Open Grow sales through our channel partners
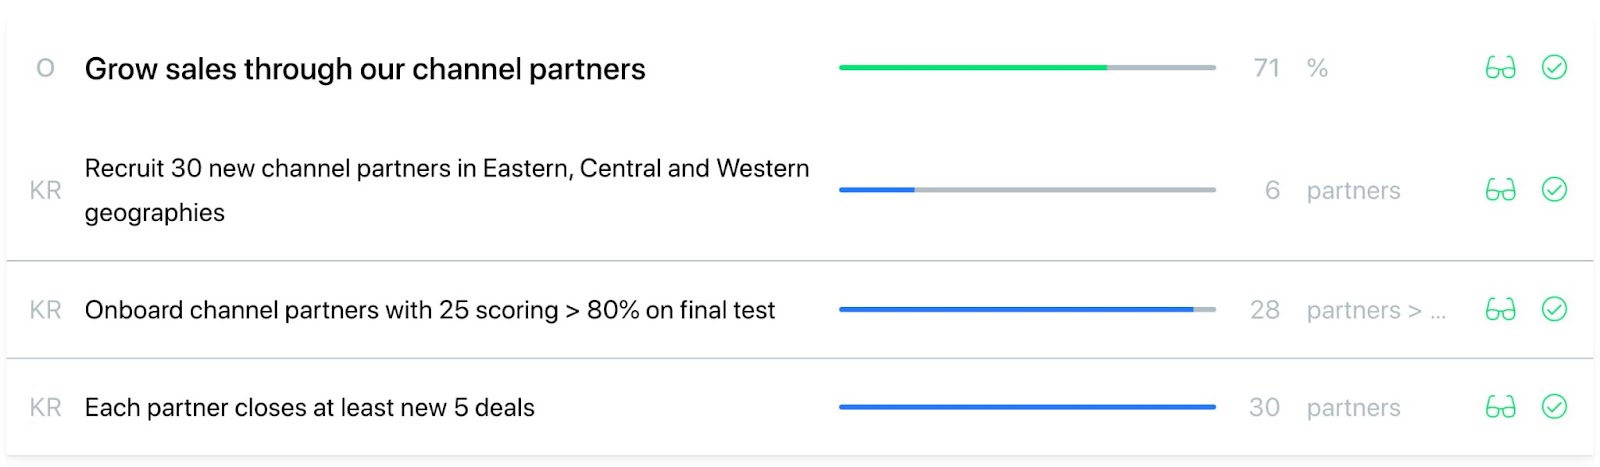Image resolution: width=1600 pixels, height=467 pixels. [365, 69]
